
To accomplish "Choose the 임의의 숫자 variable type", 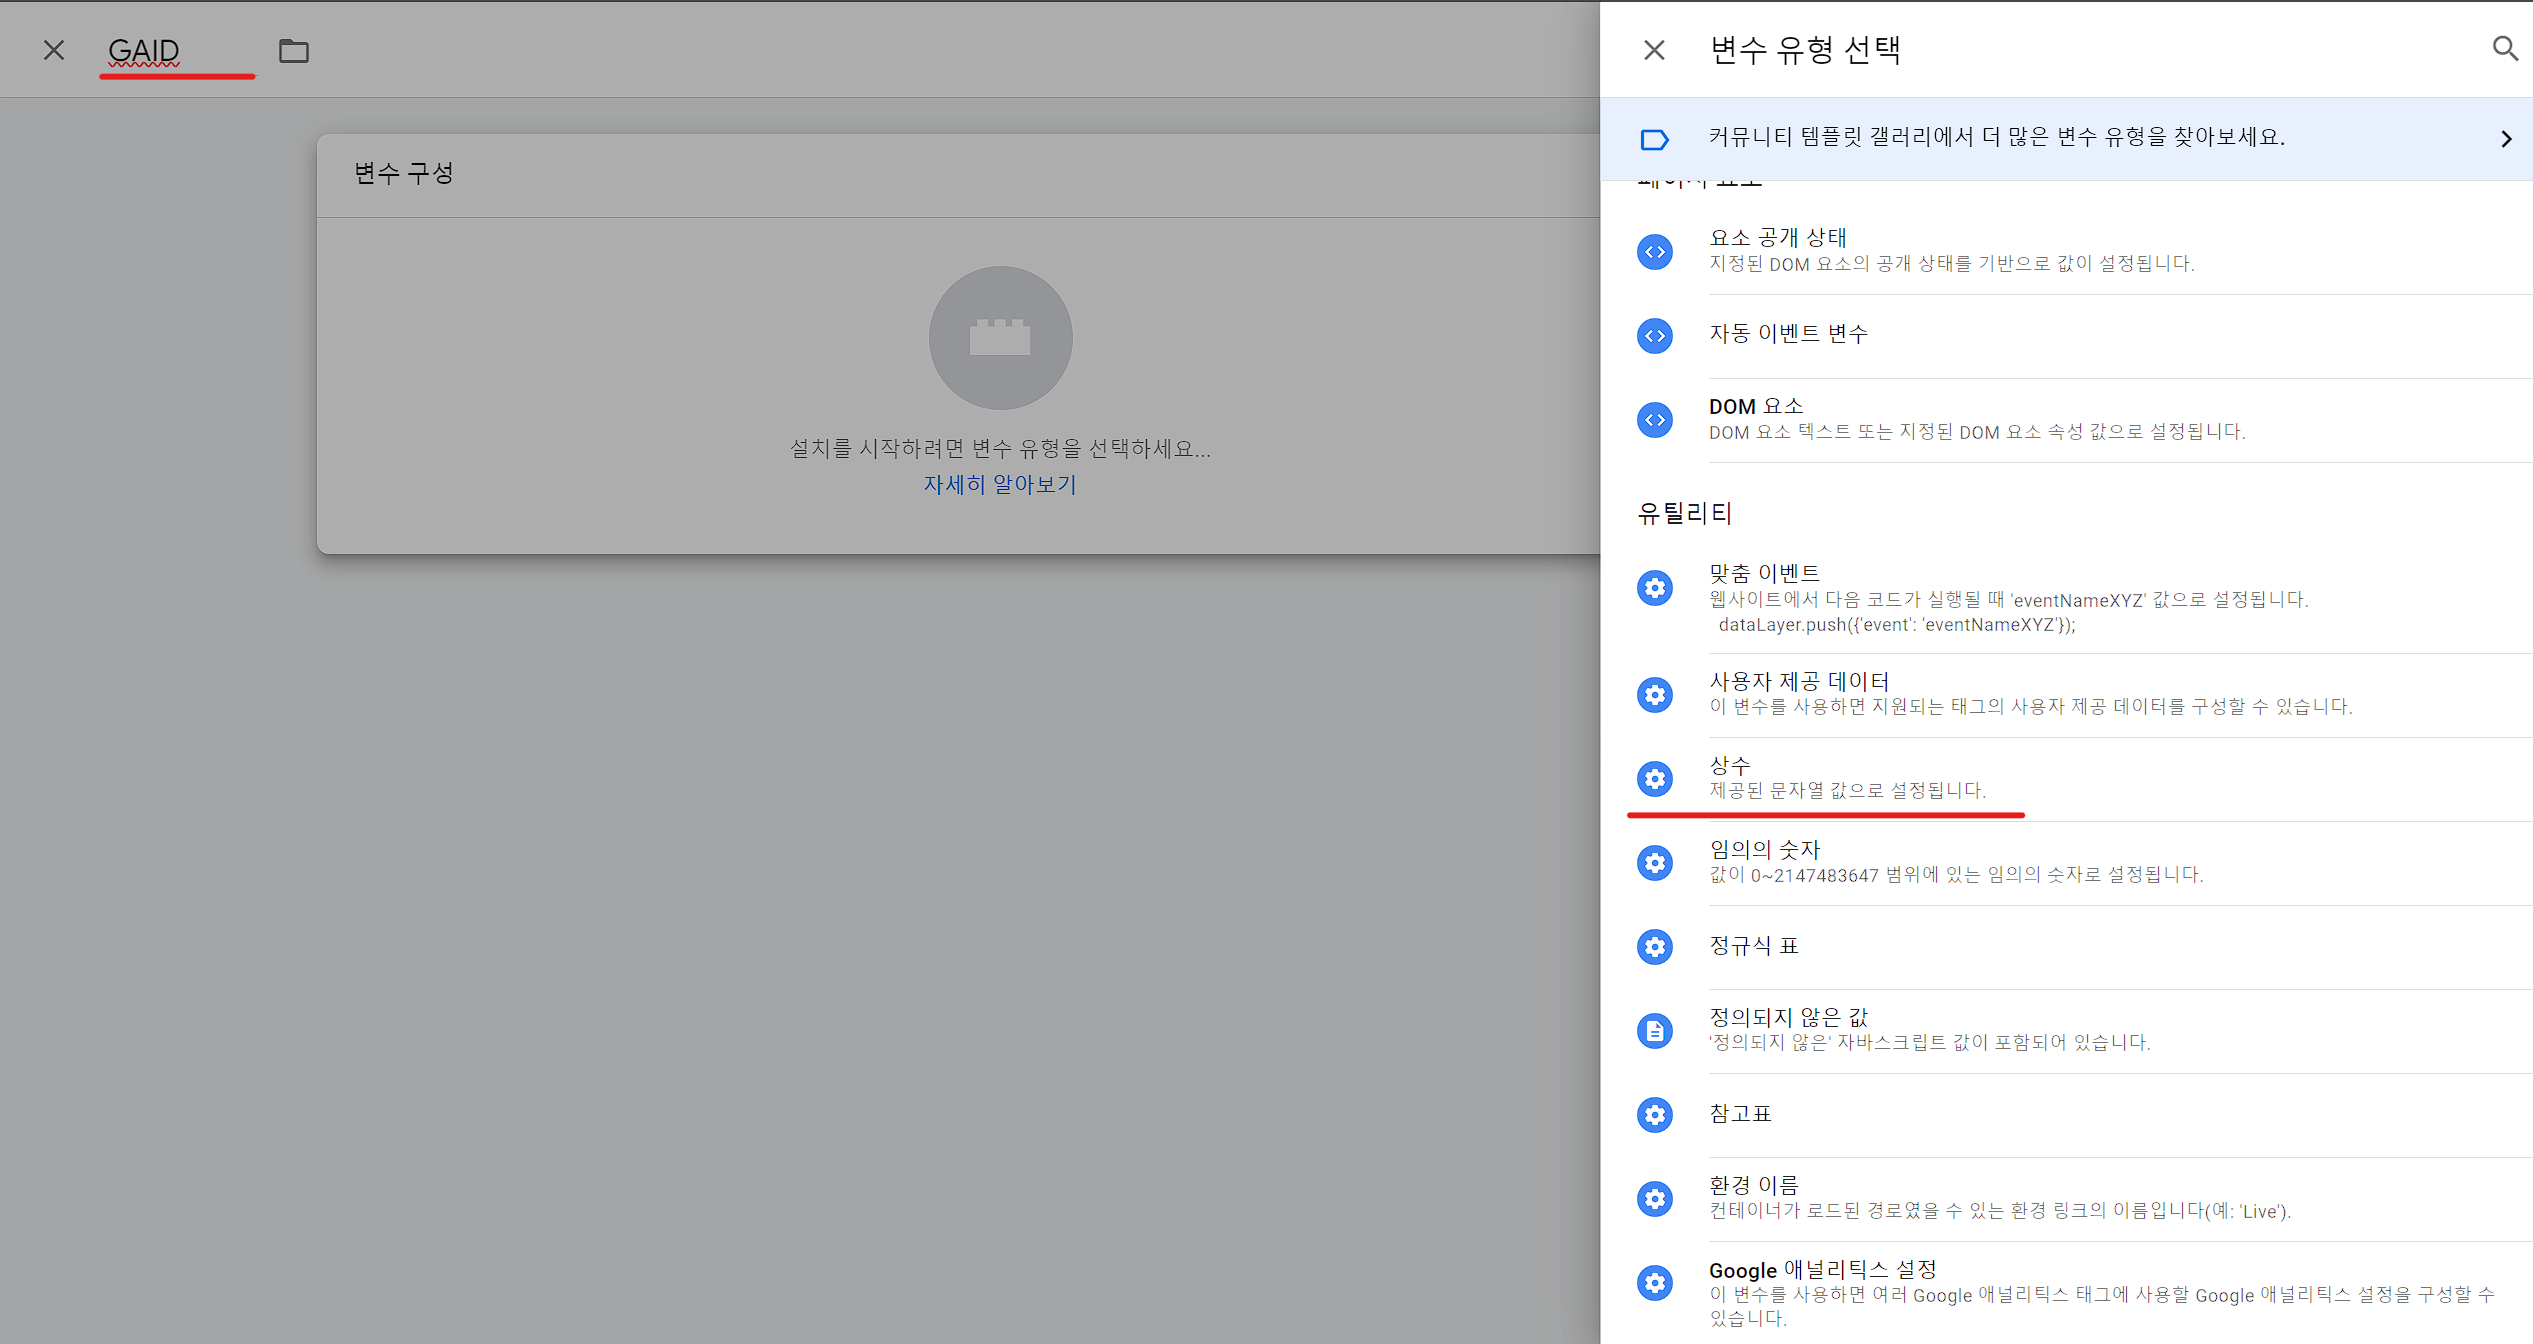I will coord(1764,850).
